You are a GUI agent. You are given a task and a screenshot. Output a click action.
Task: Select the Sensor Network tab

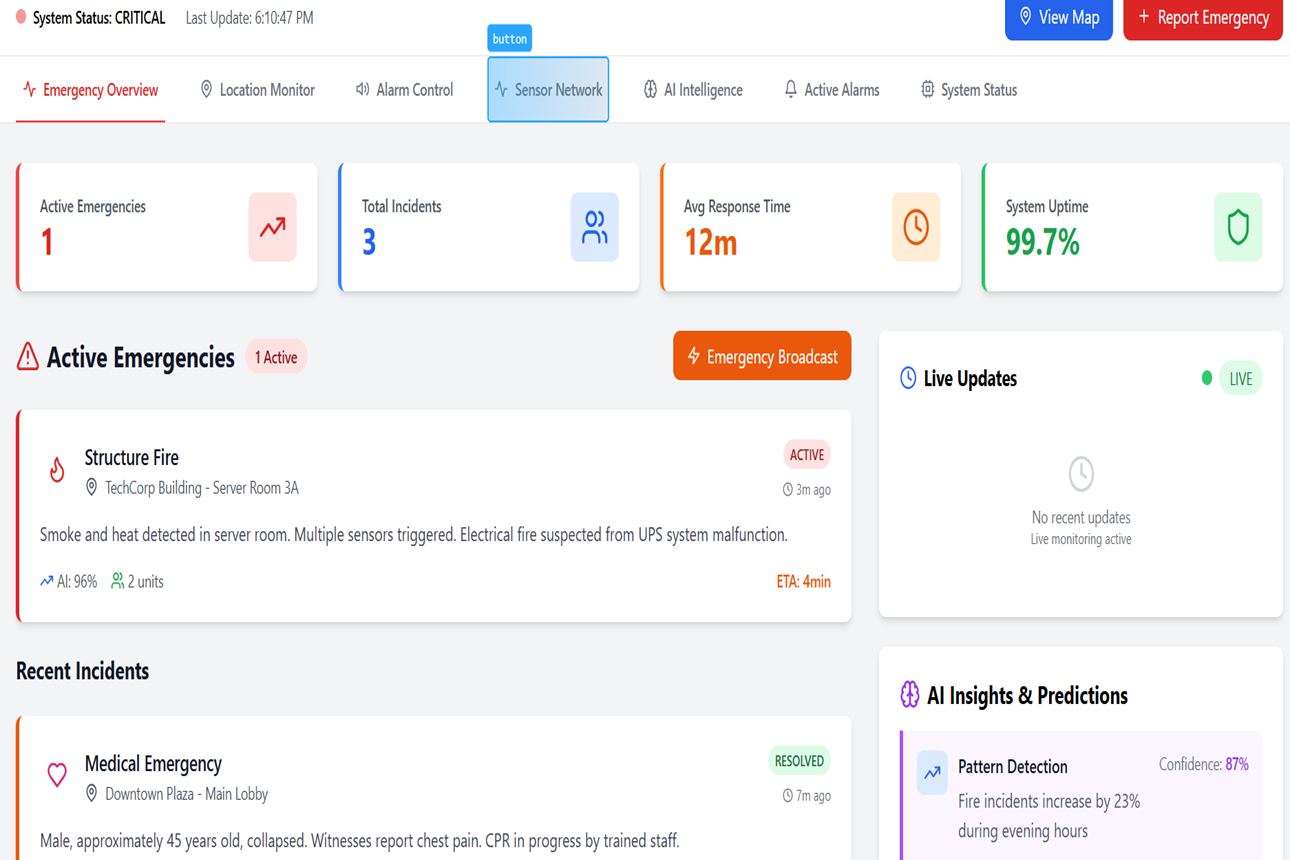[548, 90]
